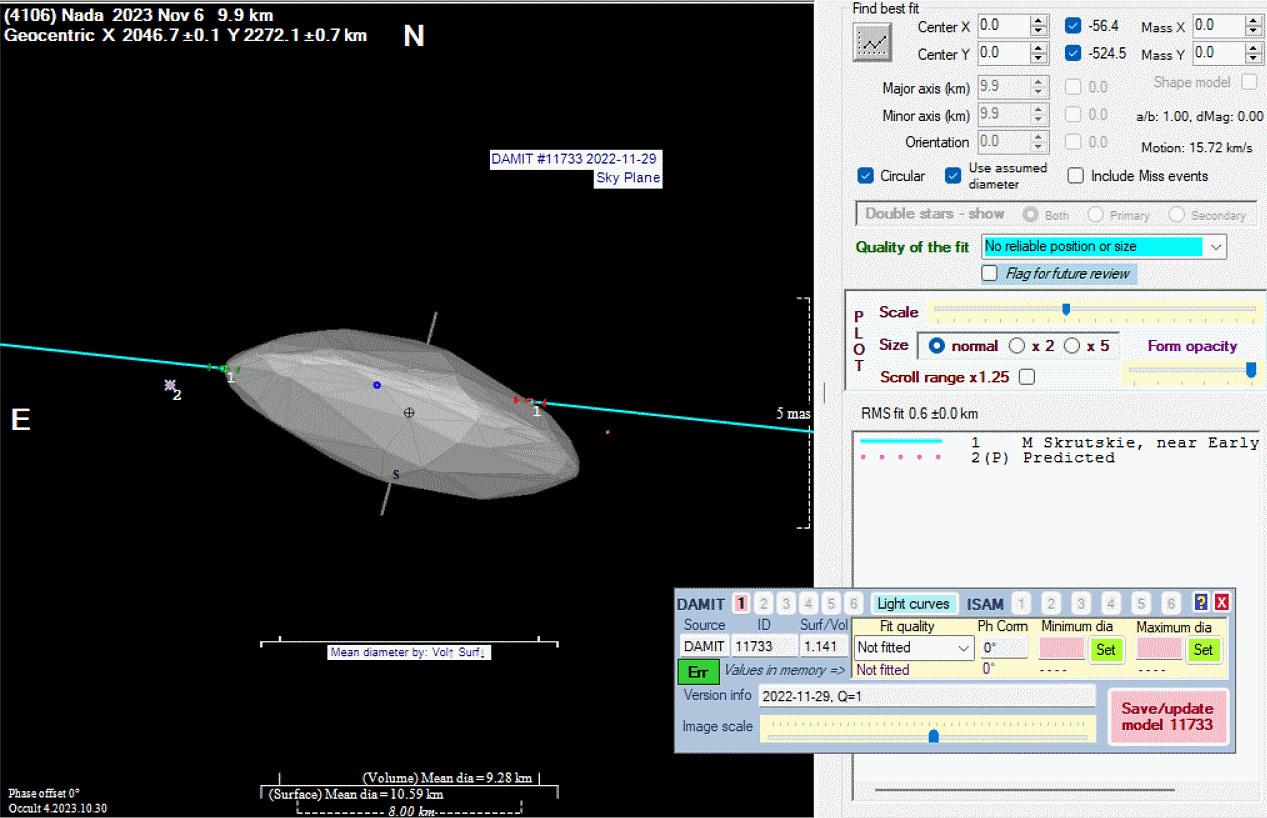Click the DAMIT #11733 sky plane label
Viewport: 1267px width, 818px height.
[576, 168]
